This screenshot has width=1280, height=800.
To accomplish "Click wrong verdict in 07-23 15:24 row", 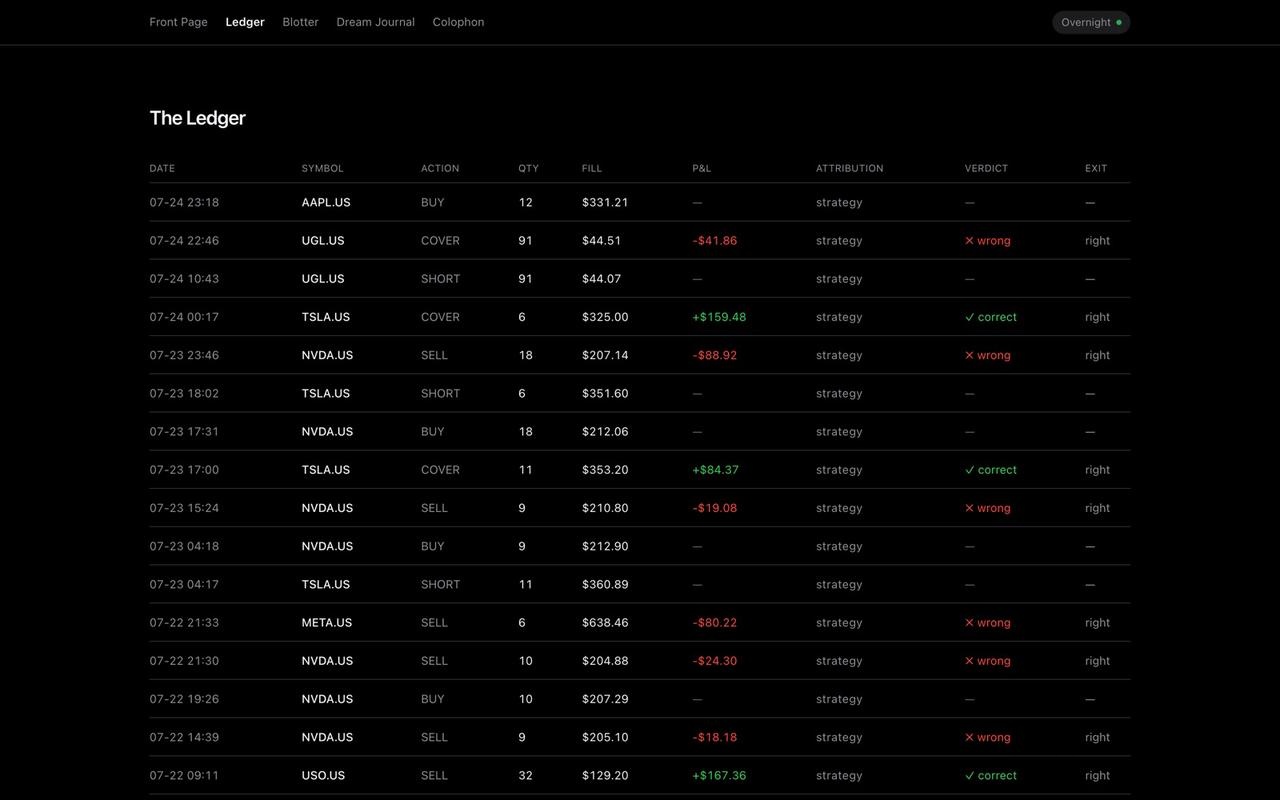I will (x=988, y=508).
